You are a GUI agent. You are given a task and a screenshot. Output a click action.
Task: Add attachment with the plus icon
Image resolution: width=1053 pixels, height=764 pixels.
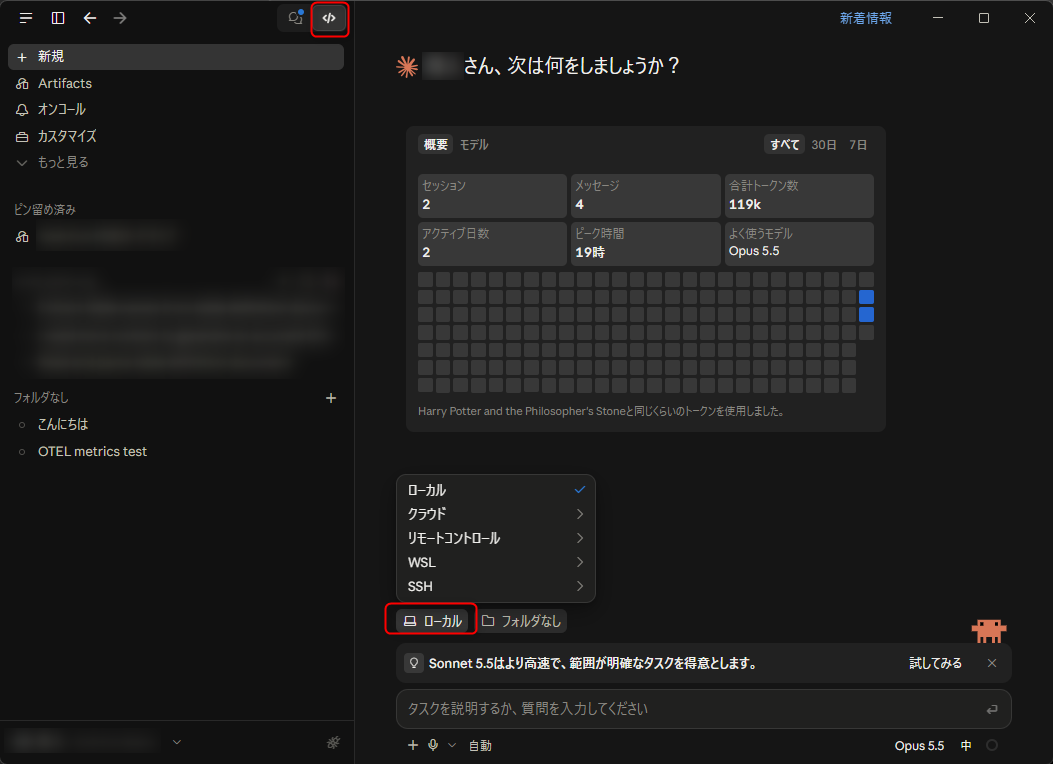click(x=412, y=745)
